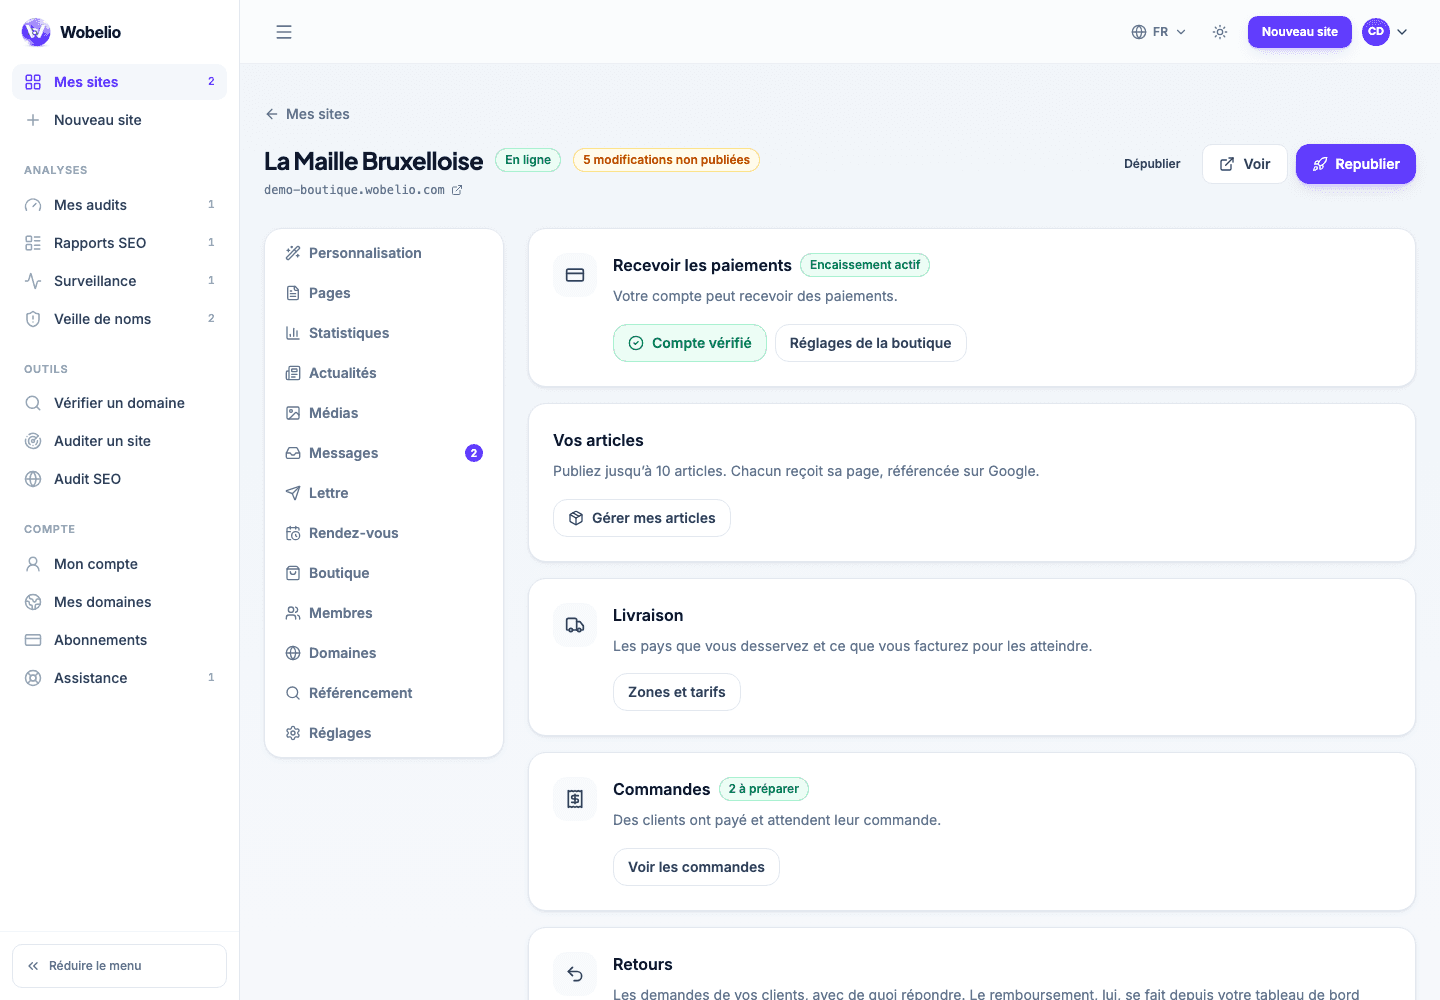
Task: Click the Audit SEO globe icon
Action: pos(33,479)
